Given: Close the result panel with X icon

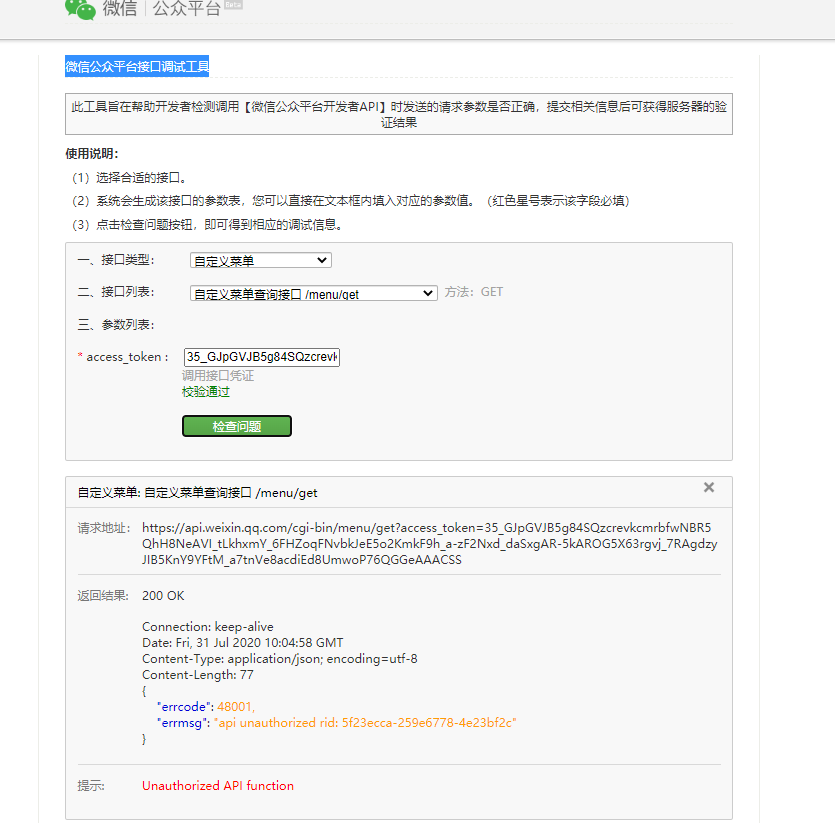Looking at the screenshot, I should click(x=709, y=487).
